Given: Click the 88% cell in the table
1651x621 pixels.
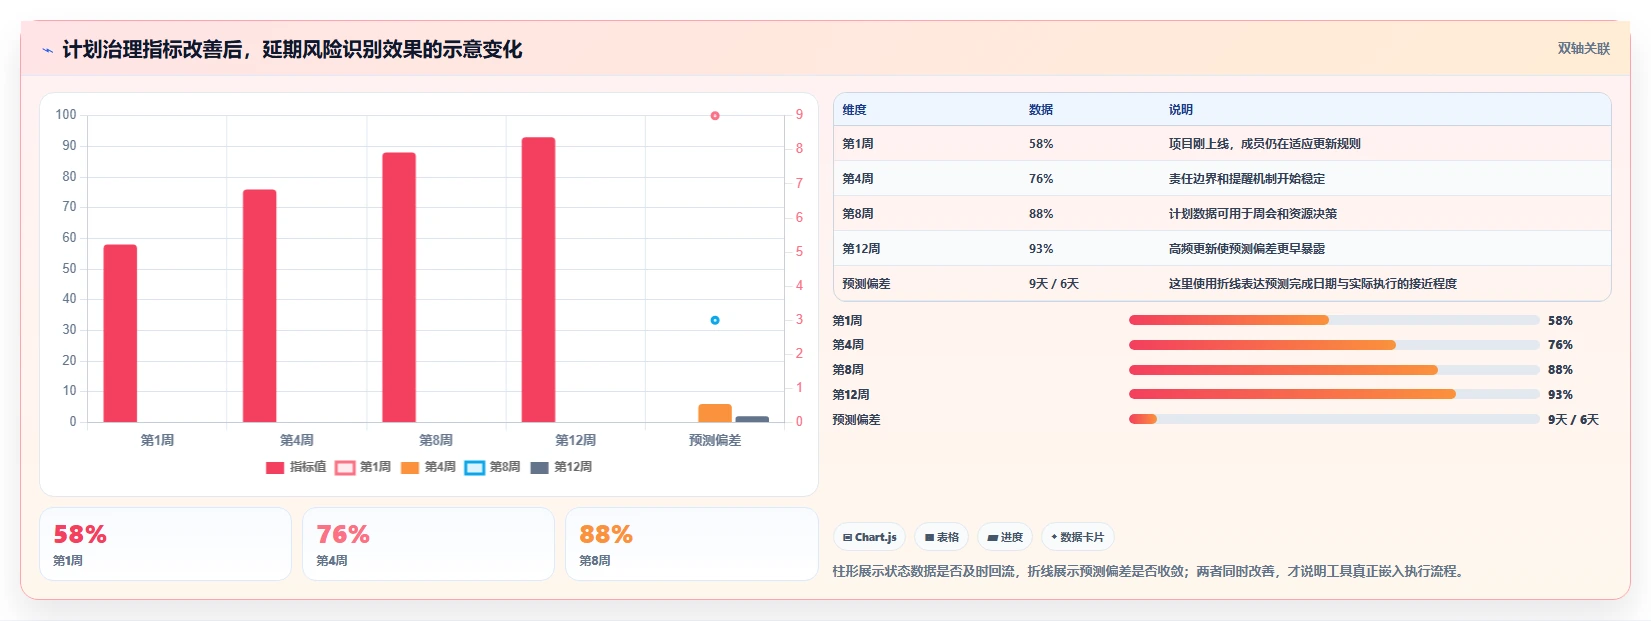Looking at the screenshot, I should [x=1041, y=214].
